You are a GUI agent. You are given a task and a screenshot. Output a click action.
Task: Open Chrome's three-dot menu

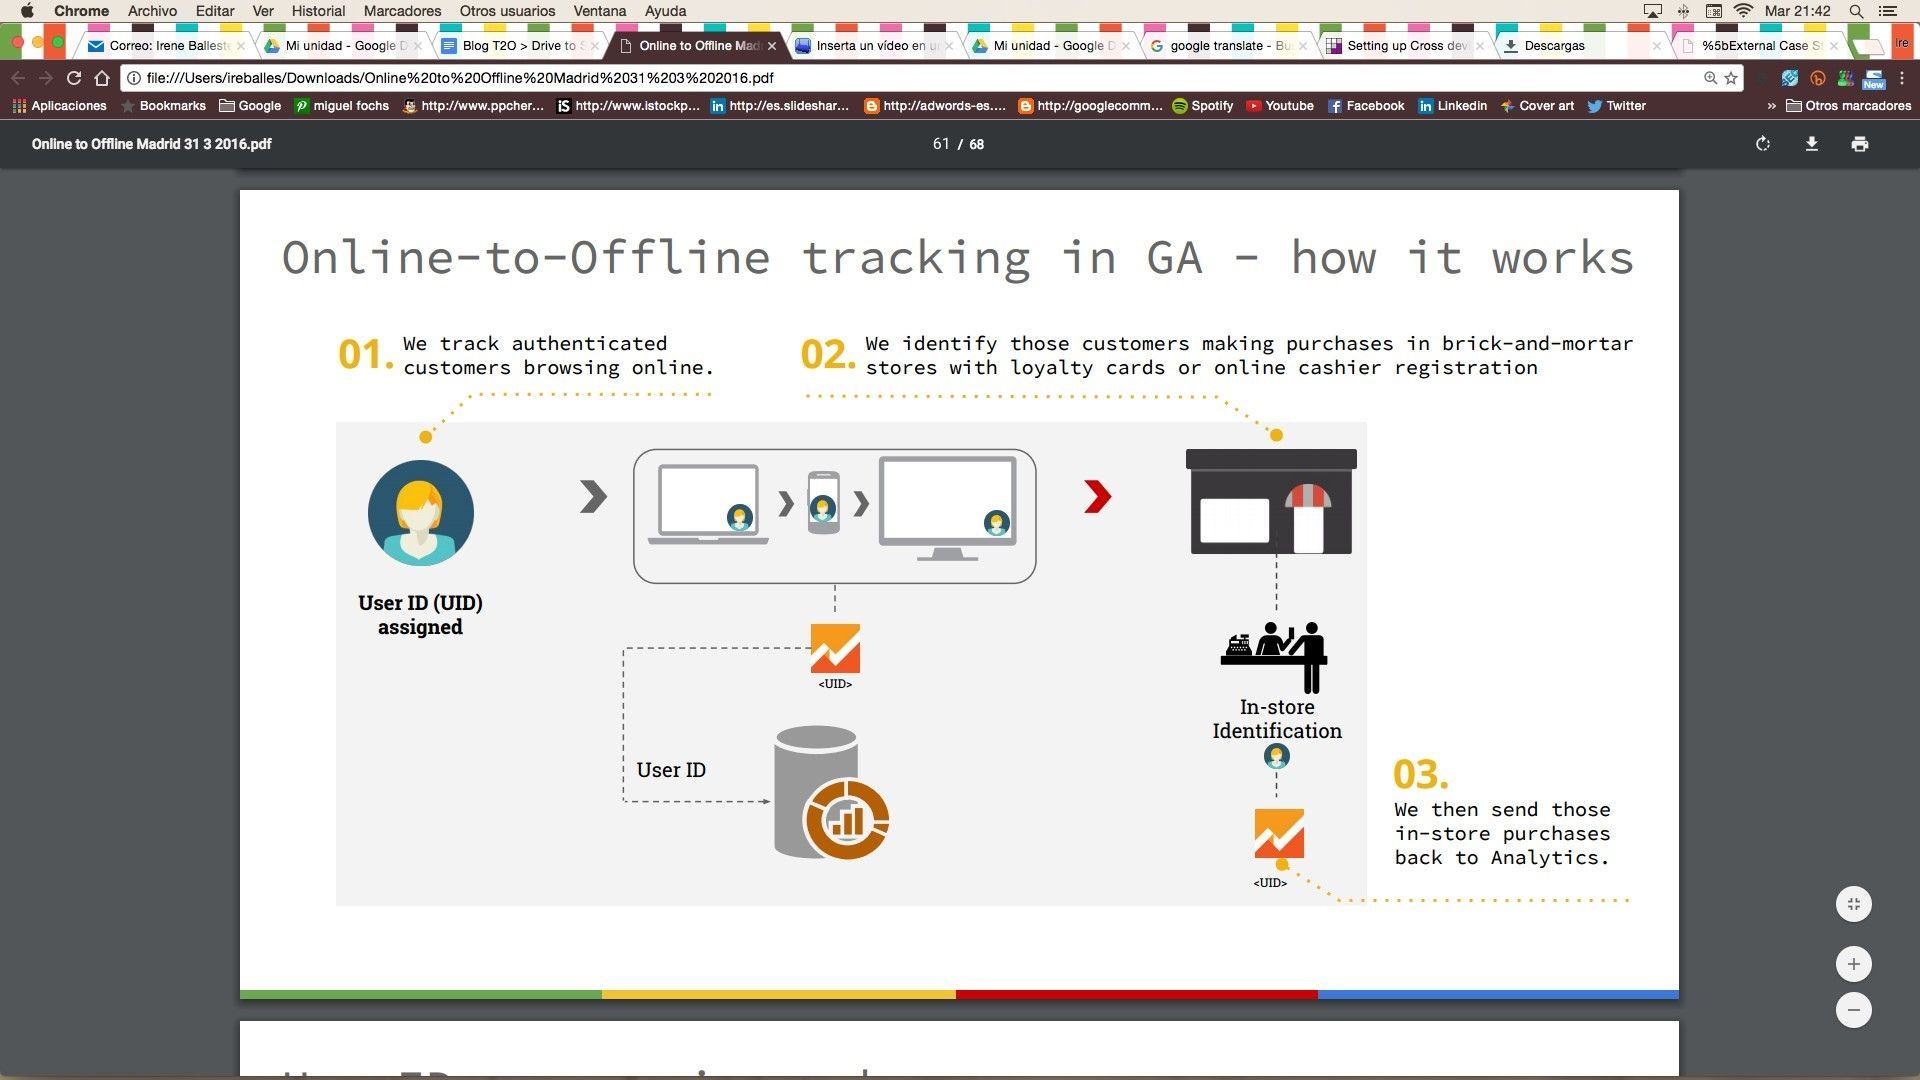pos(1902,78)
